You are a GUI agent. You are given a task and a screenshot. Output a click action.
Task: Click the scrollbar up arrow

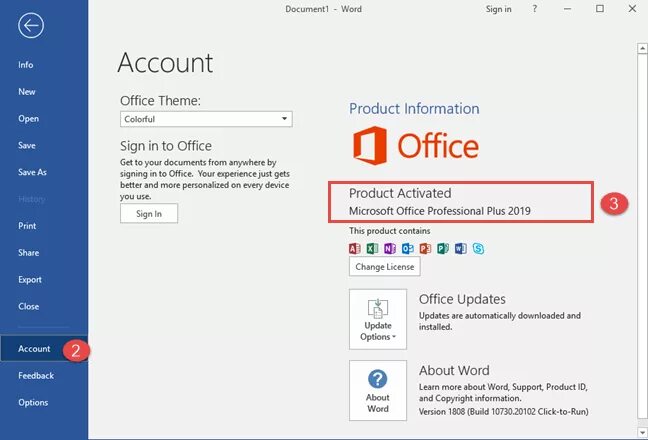[642, 48]
